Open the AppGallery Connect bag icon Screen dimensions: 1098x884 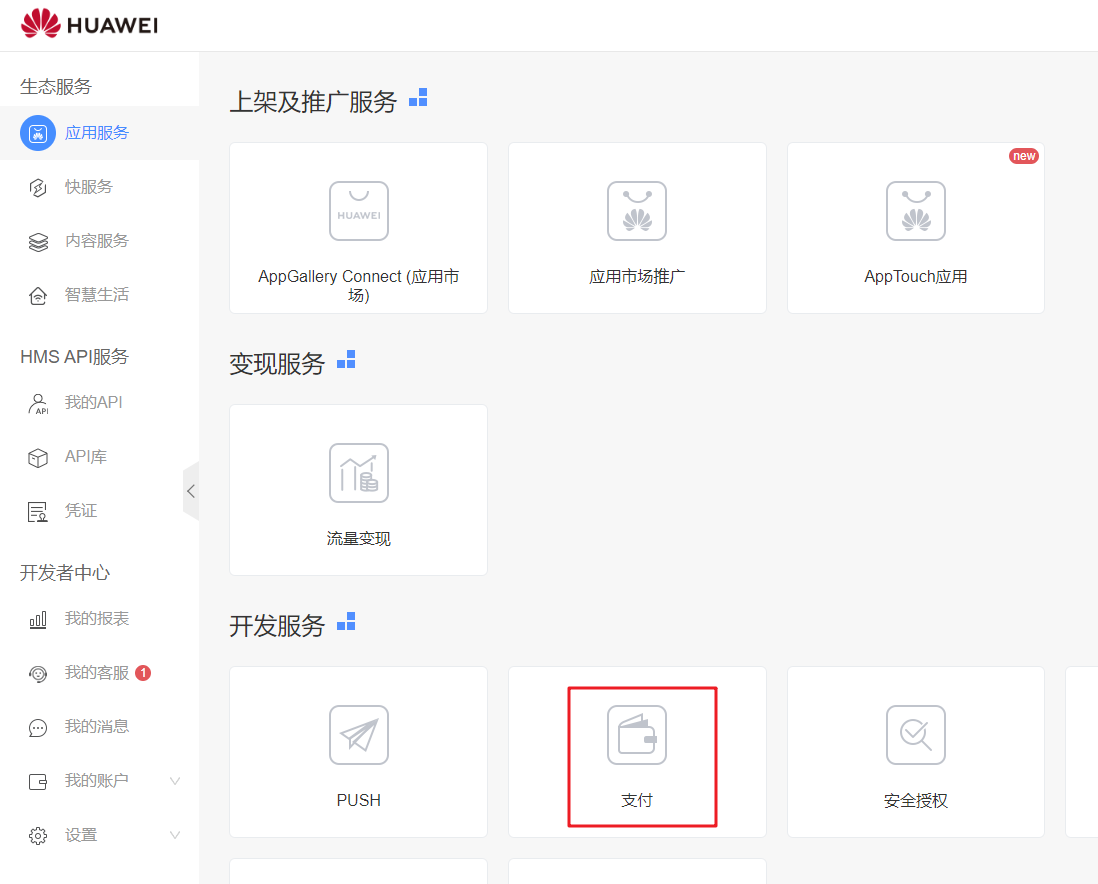(359, 211)
